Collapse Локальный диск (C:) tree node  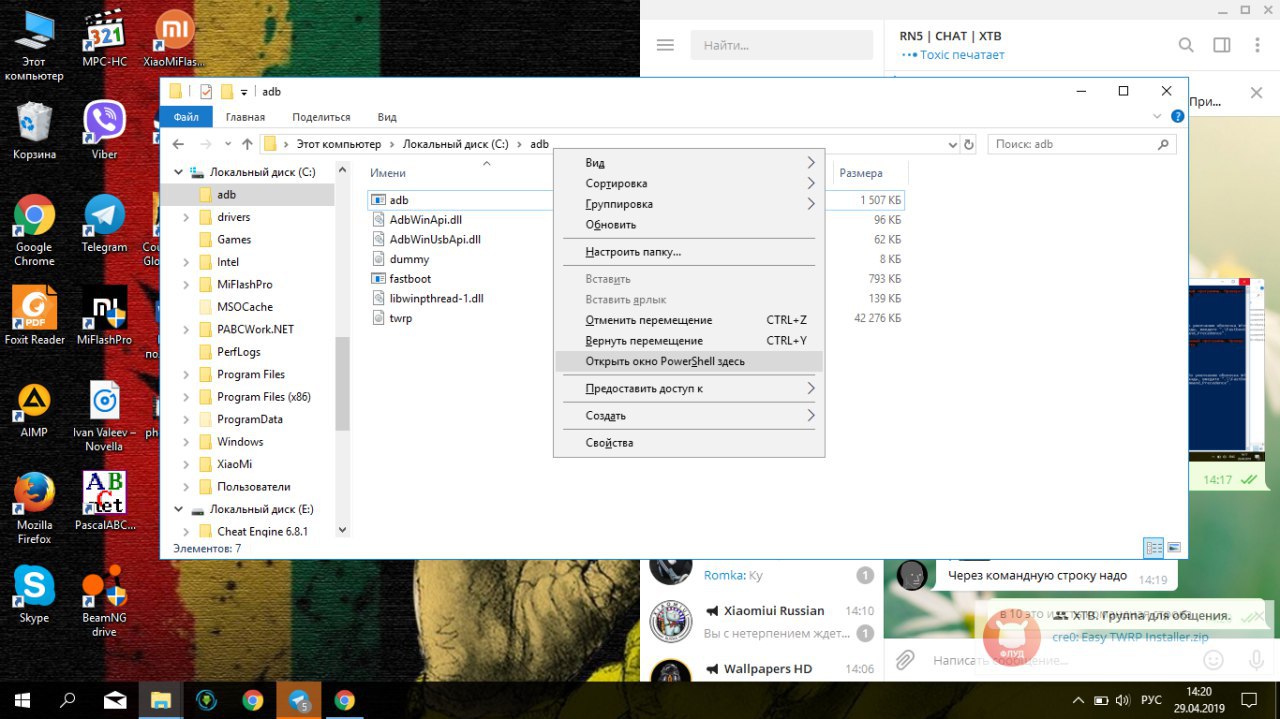(179, 172)
